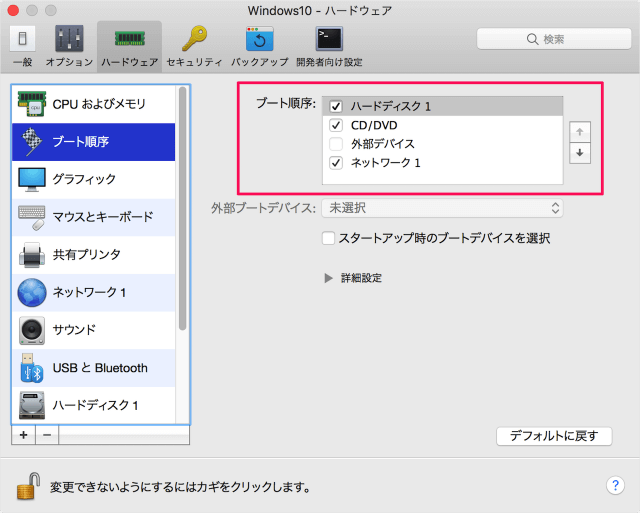Move boot item down with arrow button
This screenshot has height=513, width=640.
[579, 153]
